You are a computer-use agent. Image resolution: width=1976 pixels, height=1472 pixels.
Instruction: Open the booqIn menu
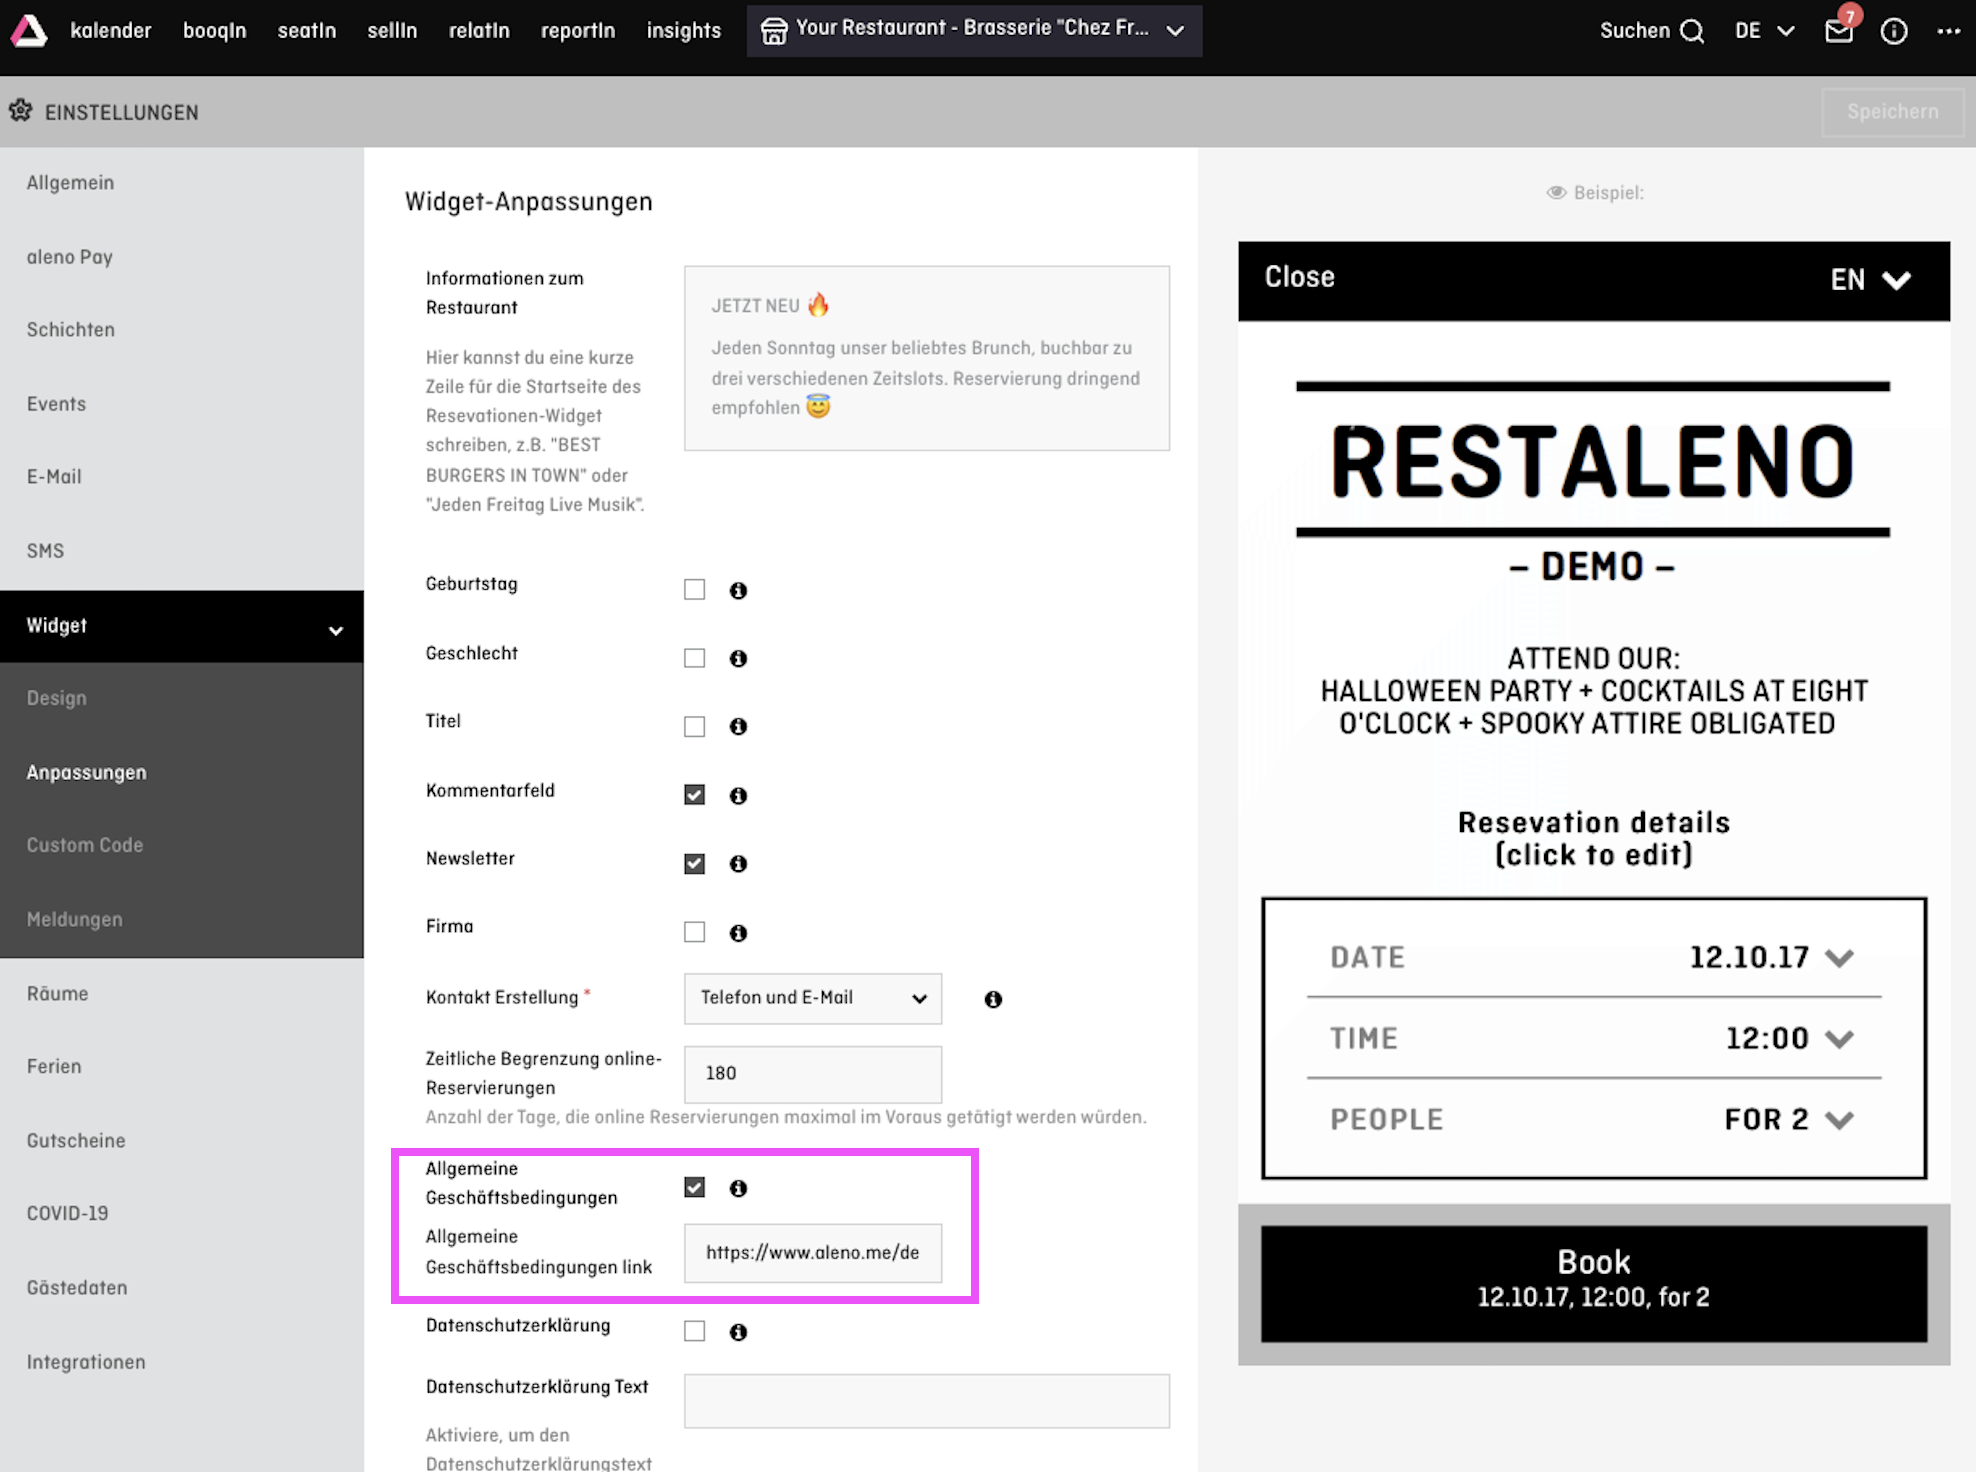pos(214,30)
